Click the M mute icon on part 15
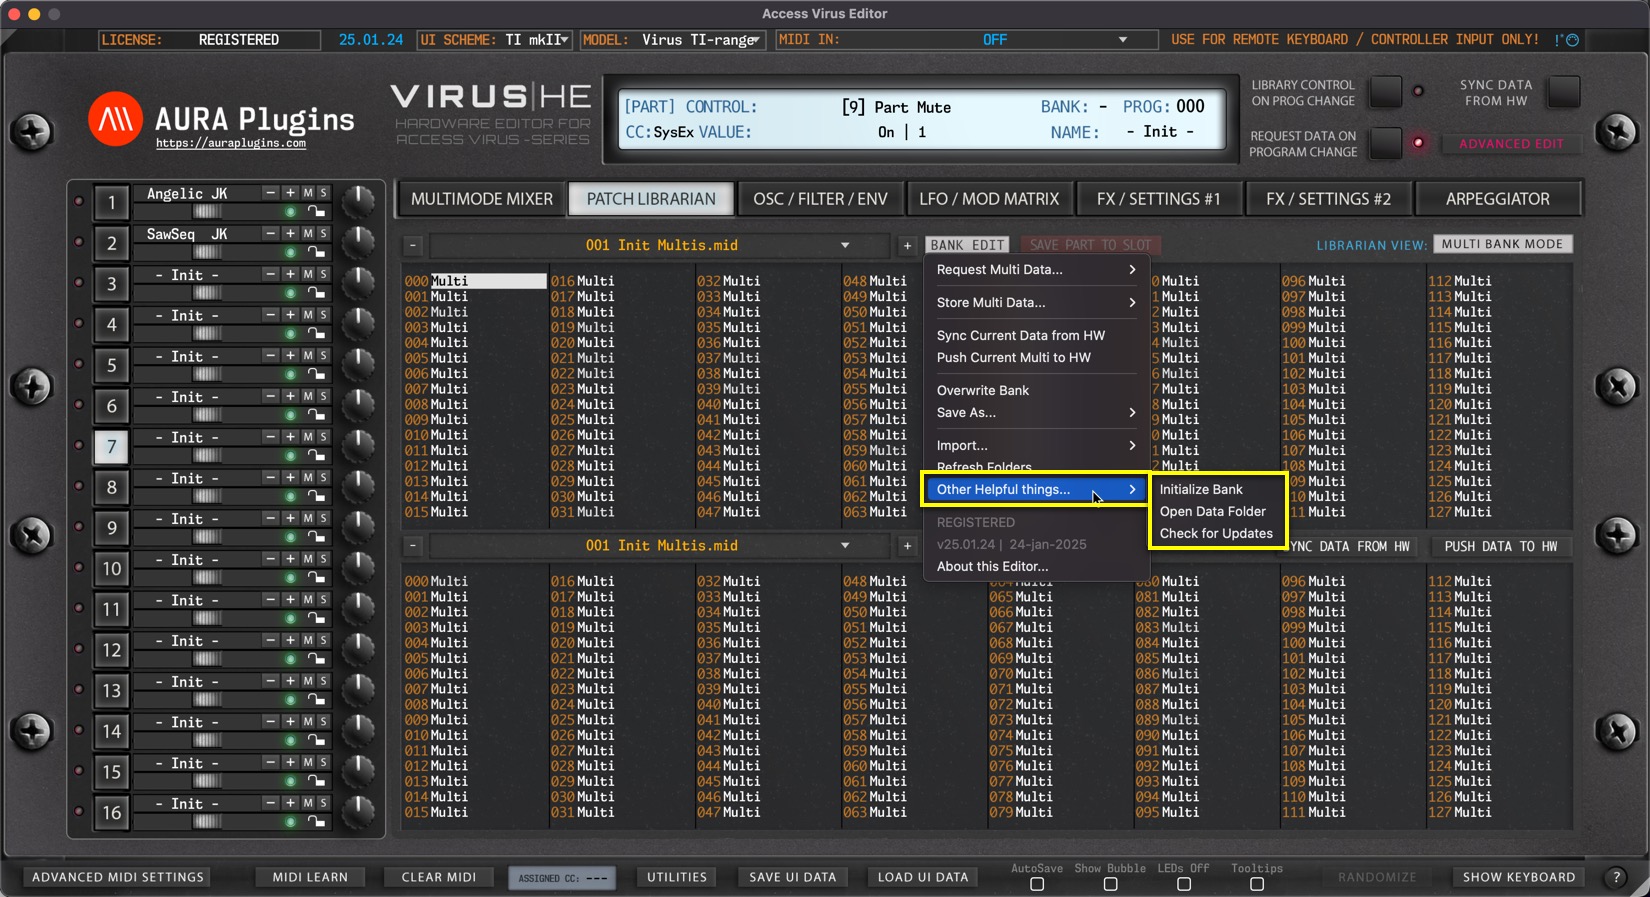The width and height of the screenshot is (1650, 897). (308, 763)
